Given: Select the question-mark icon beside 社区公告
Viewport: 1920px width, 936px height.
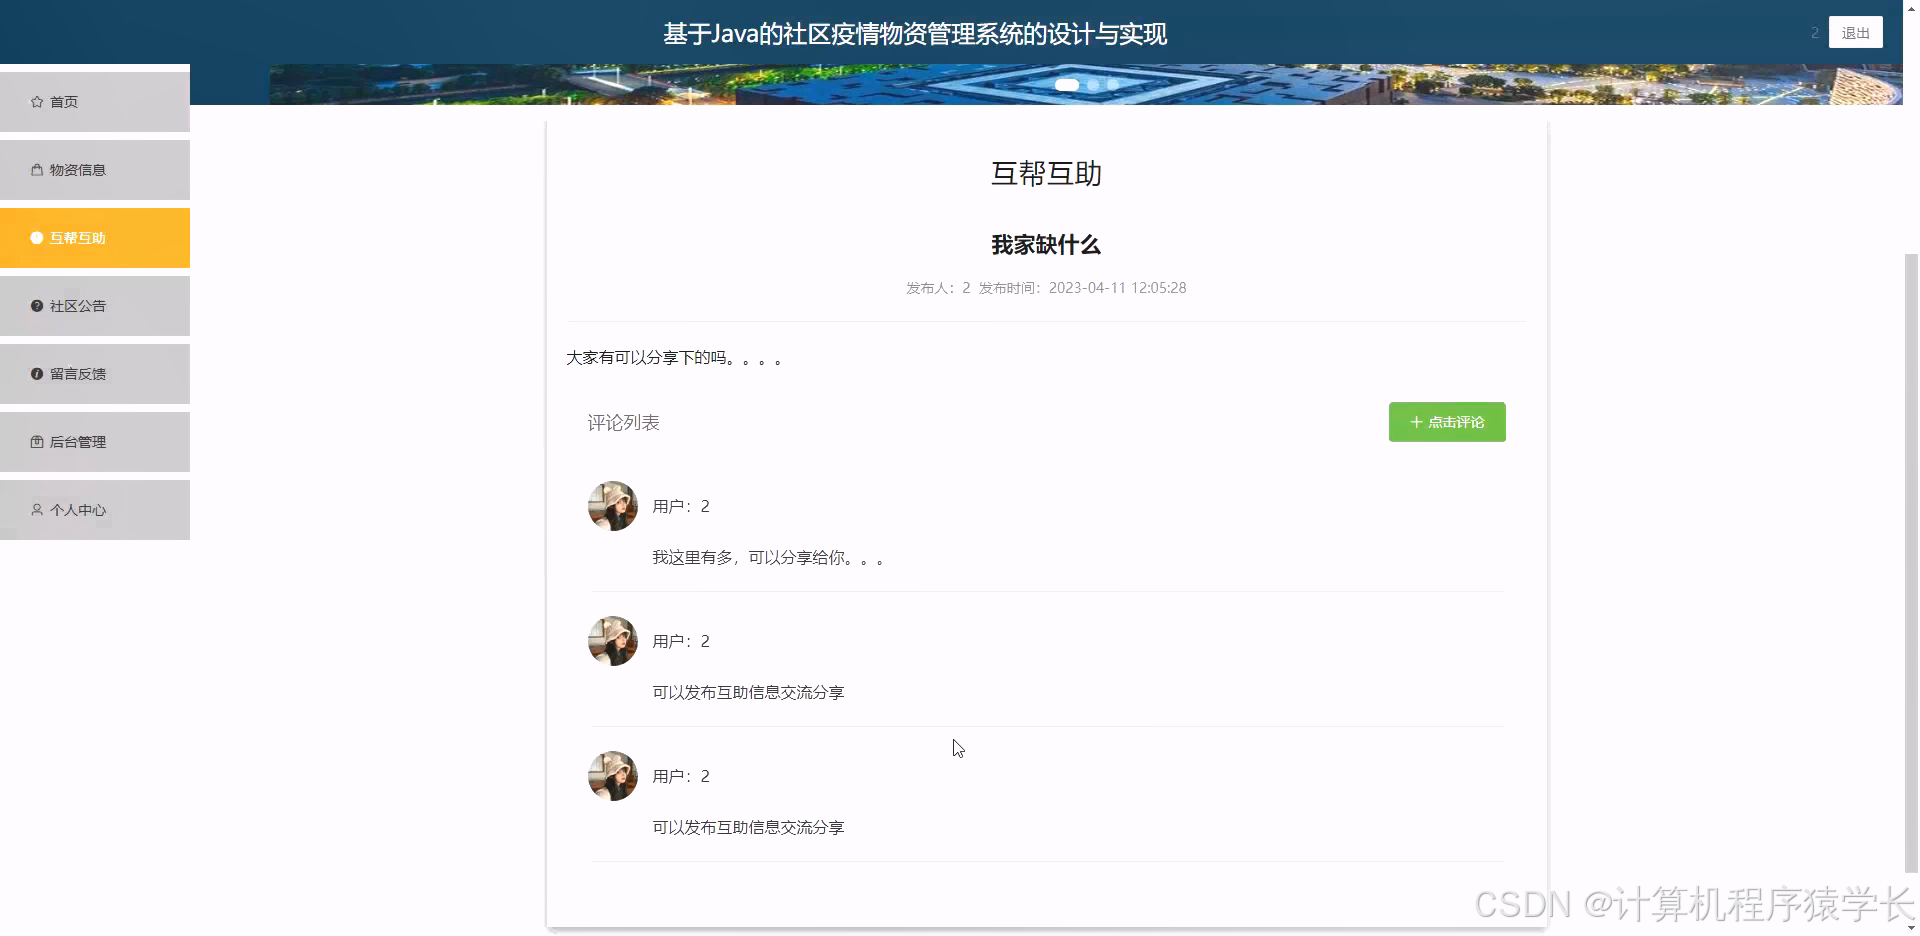Looking at the screenshot, I should pos(35,306).
